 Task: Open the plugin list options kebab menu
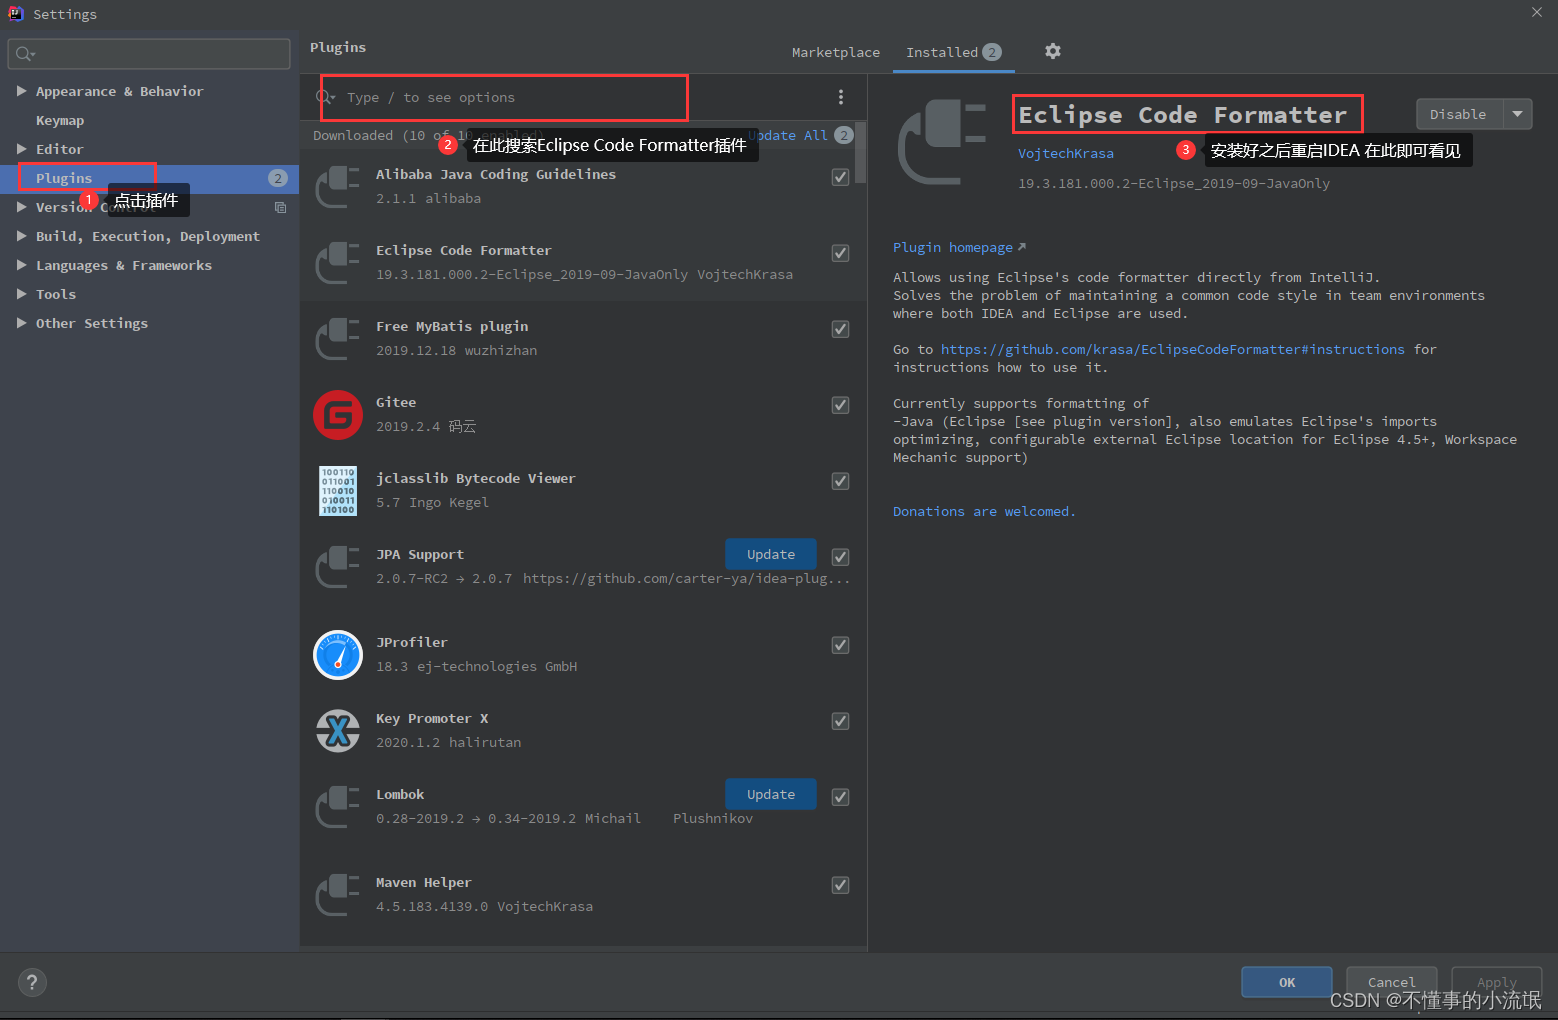click(840, 97)
